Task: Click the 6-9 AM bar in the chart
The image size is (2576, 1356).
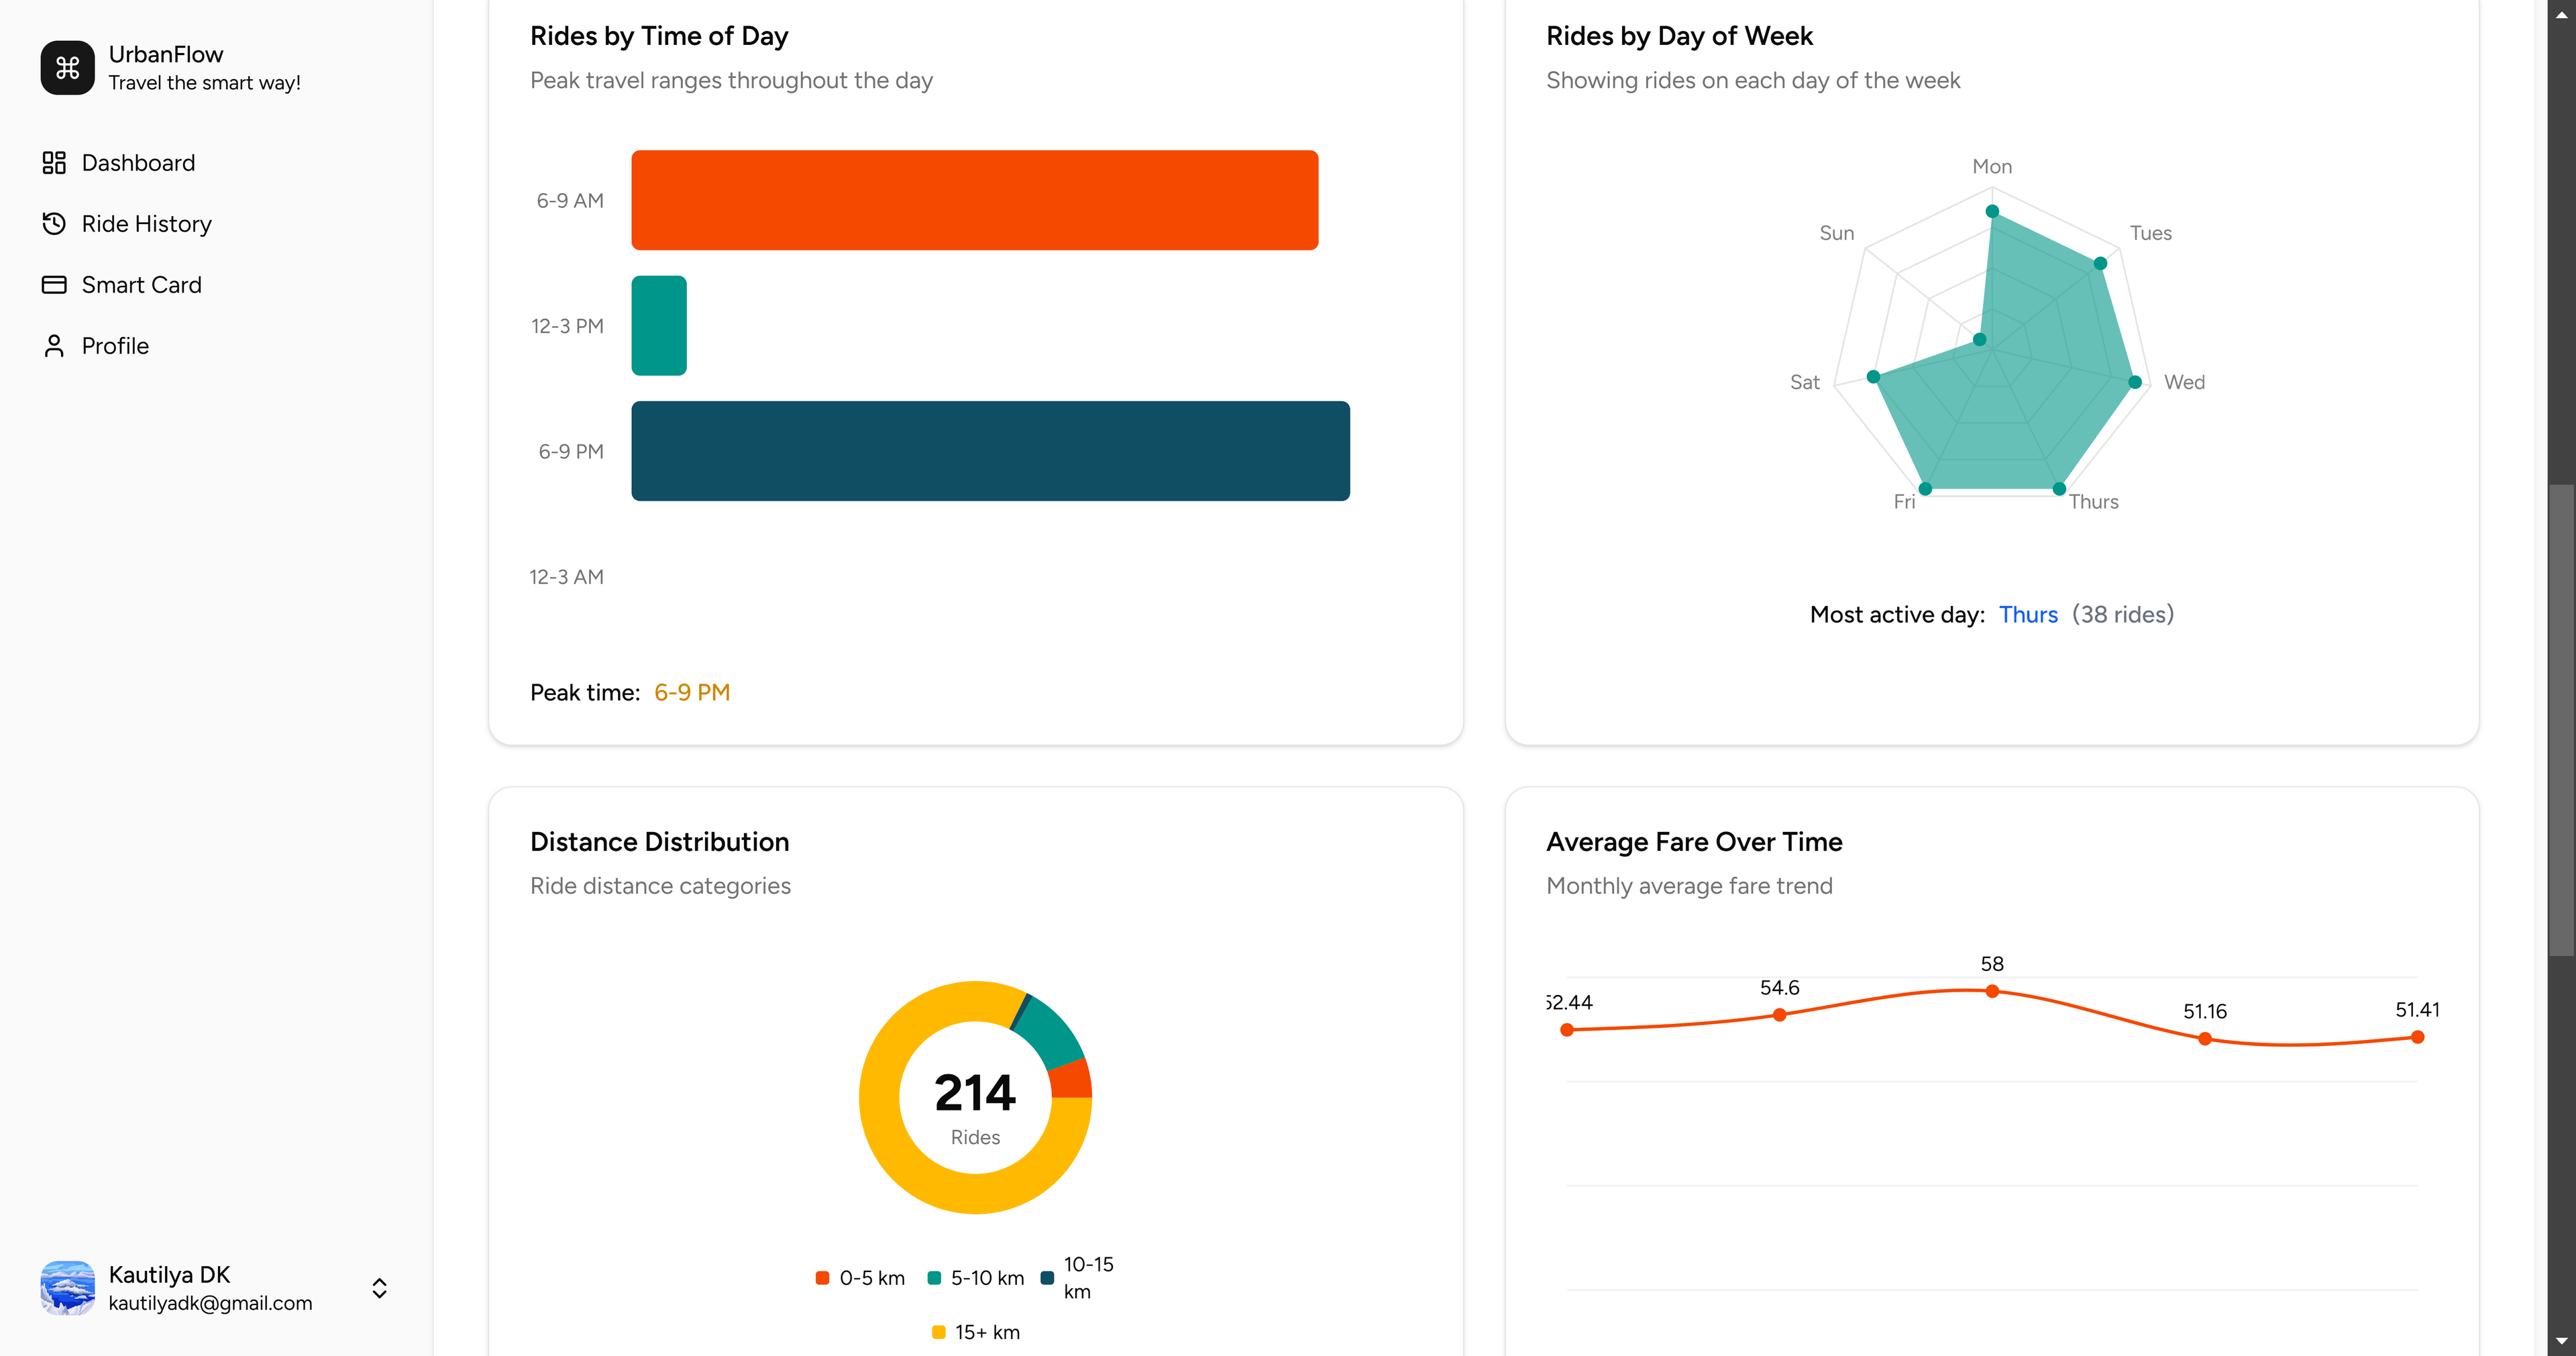Action: (x=975, y=199)
